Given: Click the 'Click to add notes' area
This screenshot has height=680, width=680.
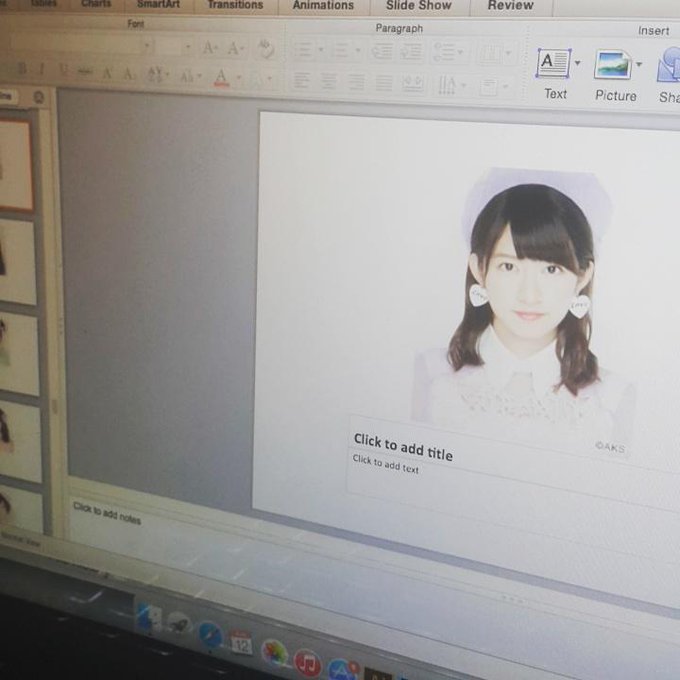Looking at the screenshot, I should pyautogui.click(x=107, y=513).
